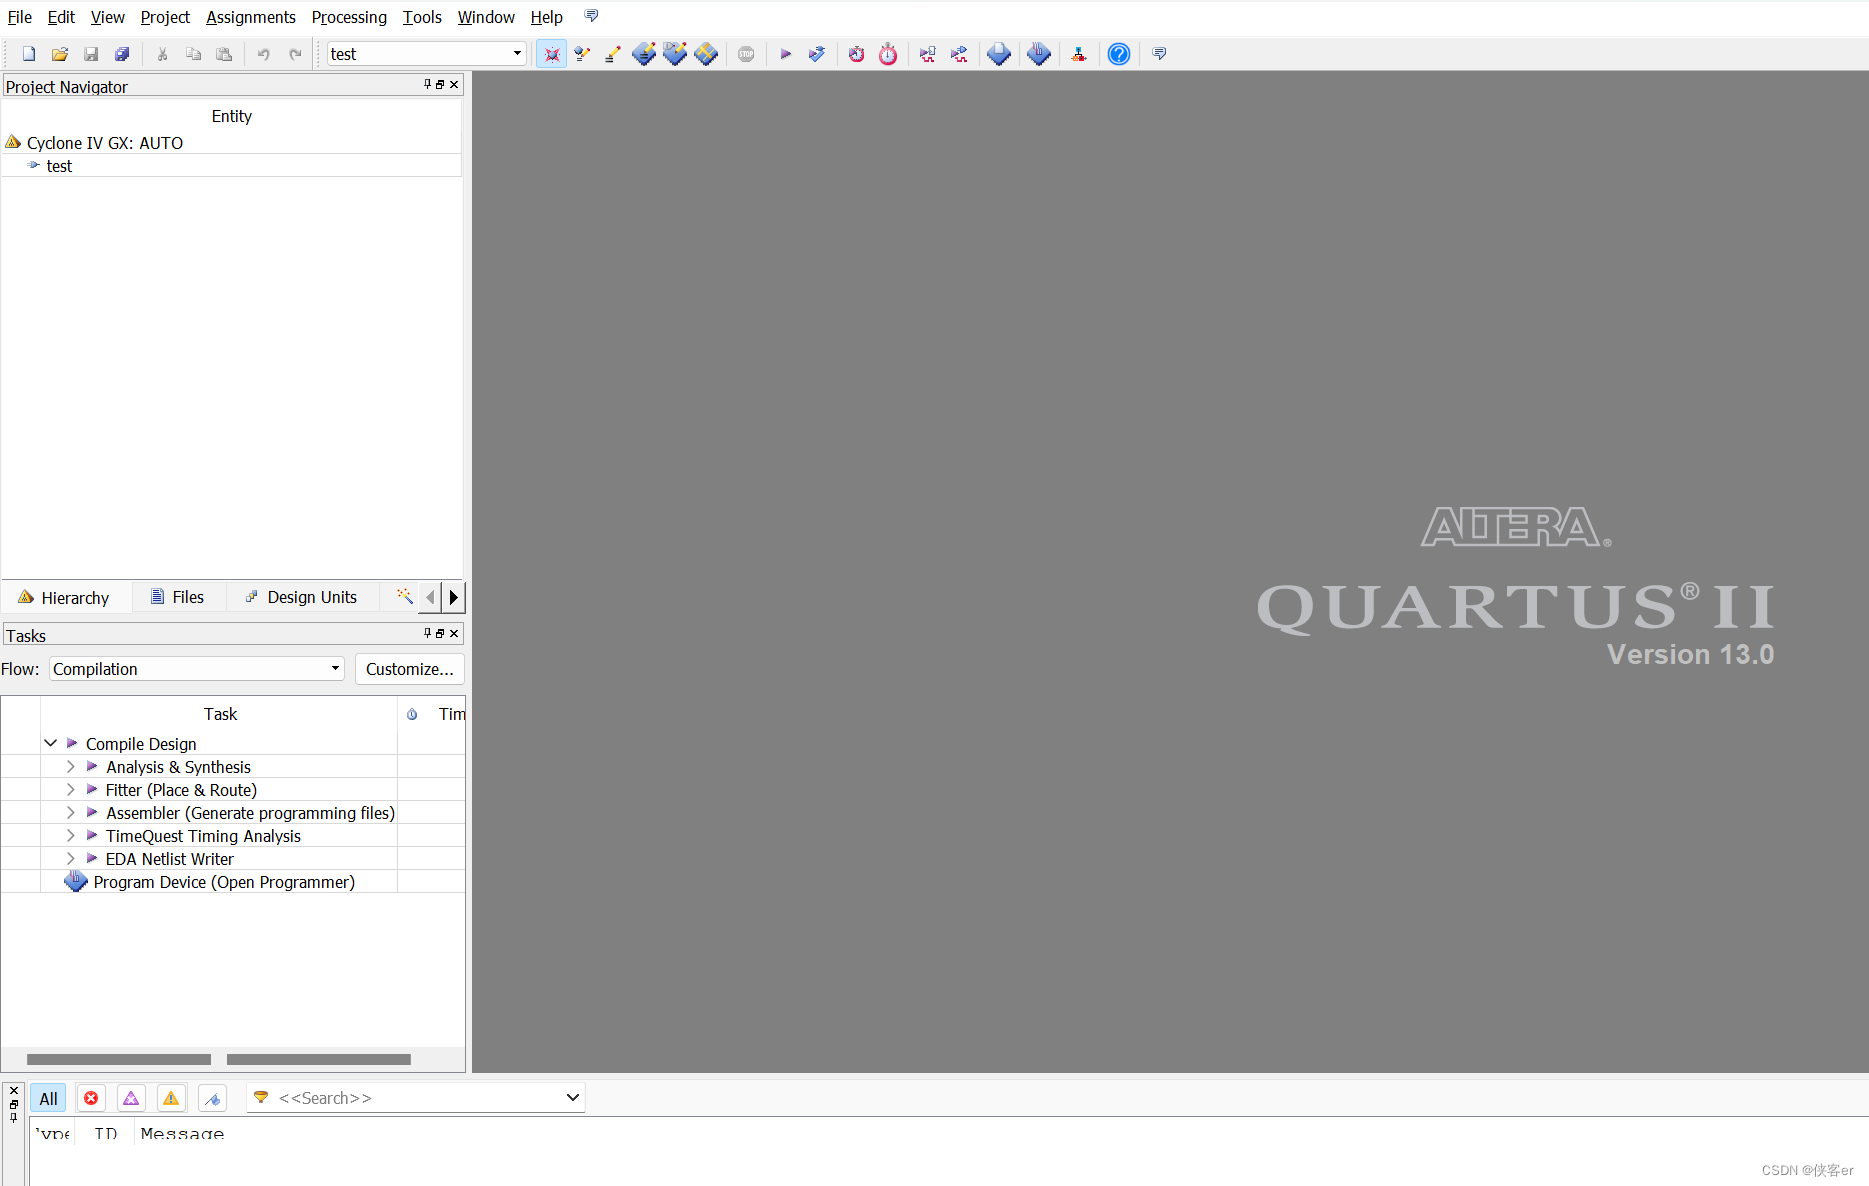Open the Window menu

pyautogui.click(x=486, y=17)
